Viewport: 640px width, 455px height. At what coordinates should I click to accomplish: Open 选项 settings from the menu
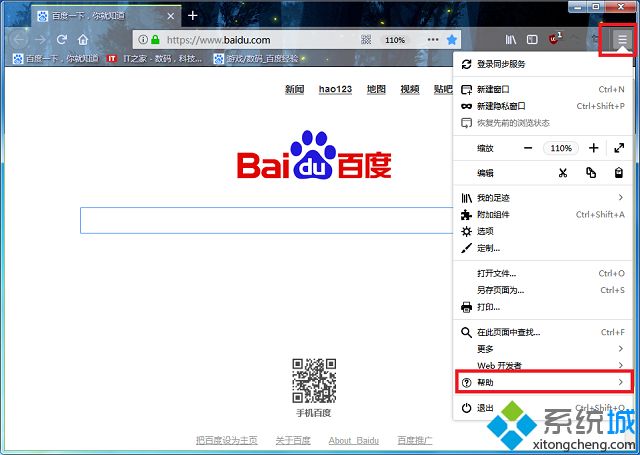pyautogui.click(x=543, y=231)
